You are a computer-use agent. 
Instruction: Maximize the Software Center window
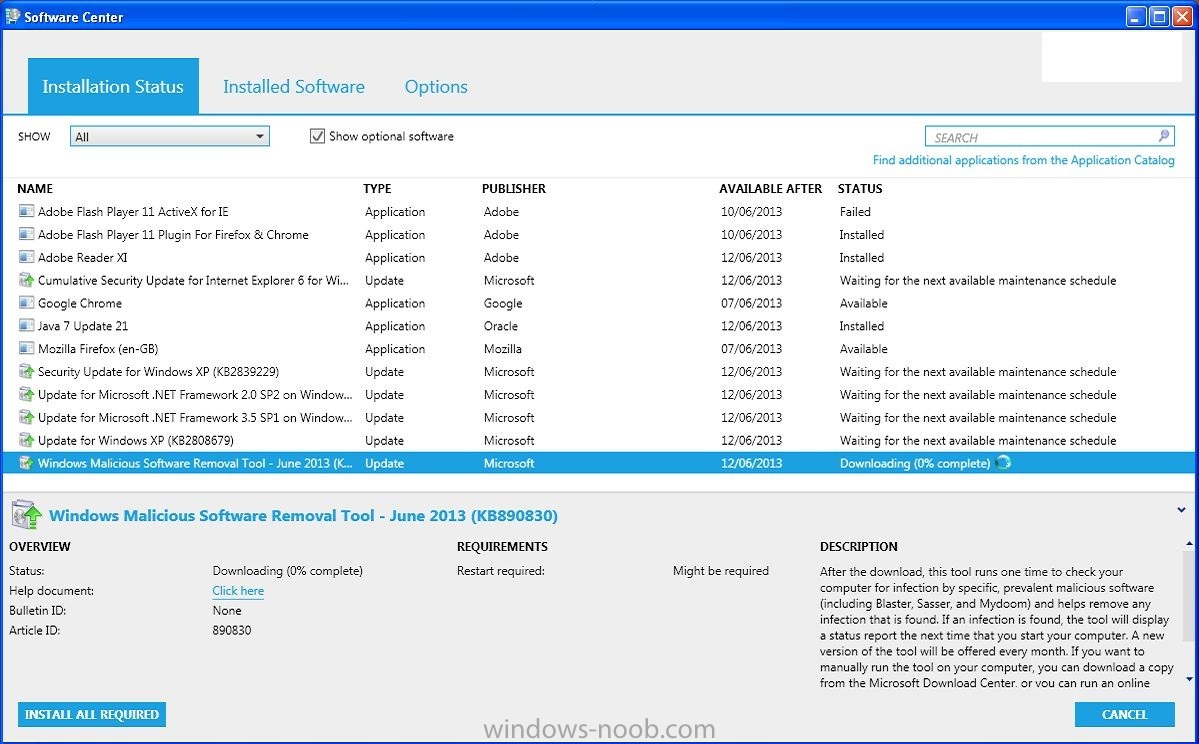[x=1159, y=16]
